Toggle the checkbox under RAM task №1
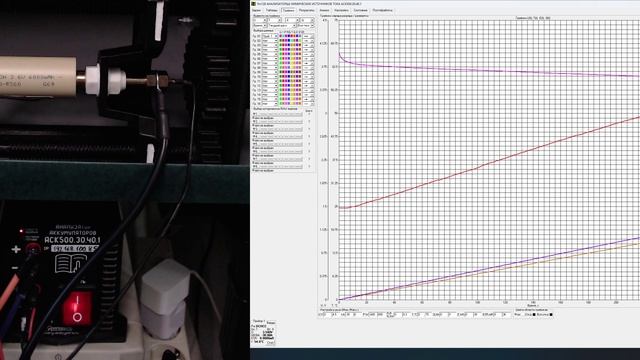The width and height of the screenshot is (640, 360). 253,118
